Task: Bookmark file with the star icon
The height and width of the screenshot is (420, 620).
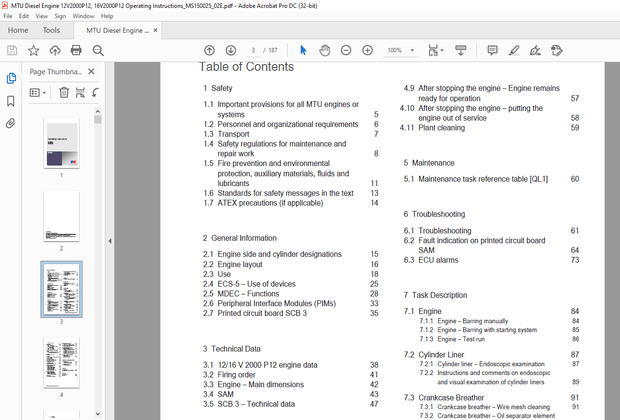Action: tap(34, 50)
